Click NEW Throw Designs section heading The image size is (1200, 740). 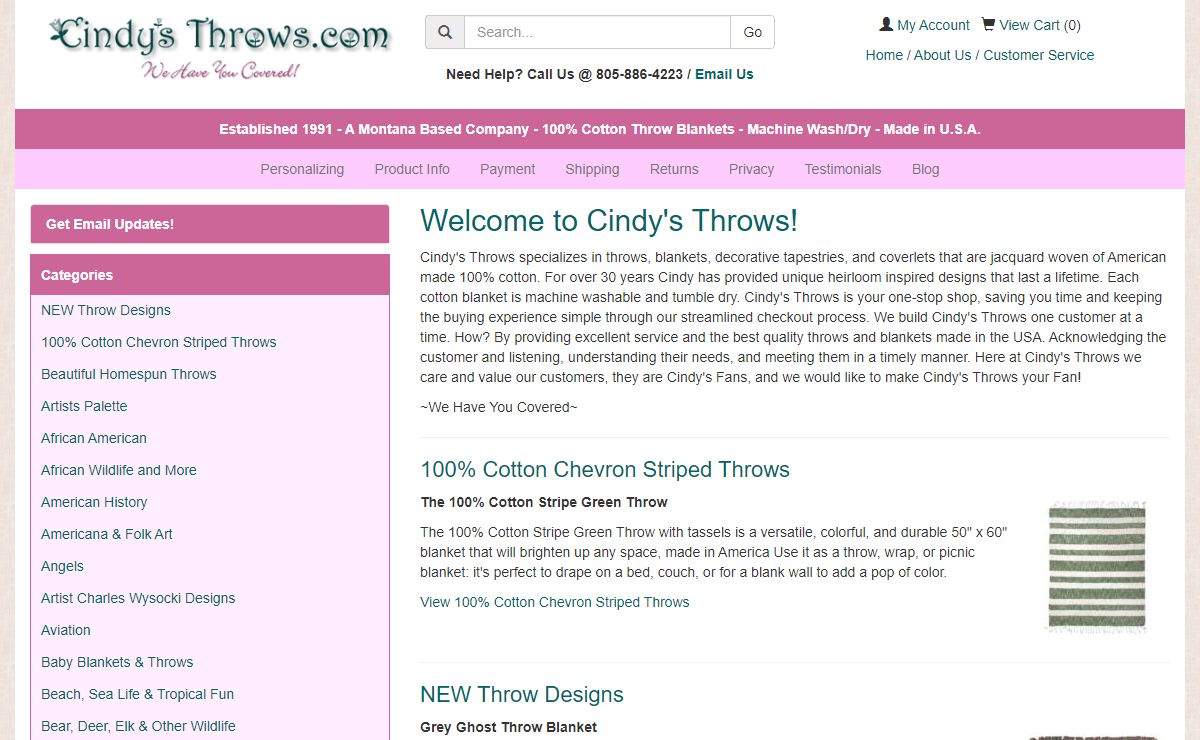(522, 695)
